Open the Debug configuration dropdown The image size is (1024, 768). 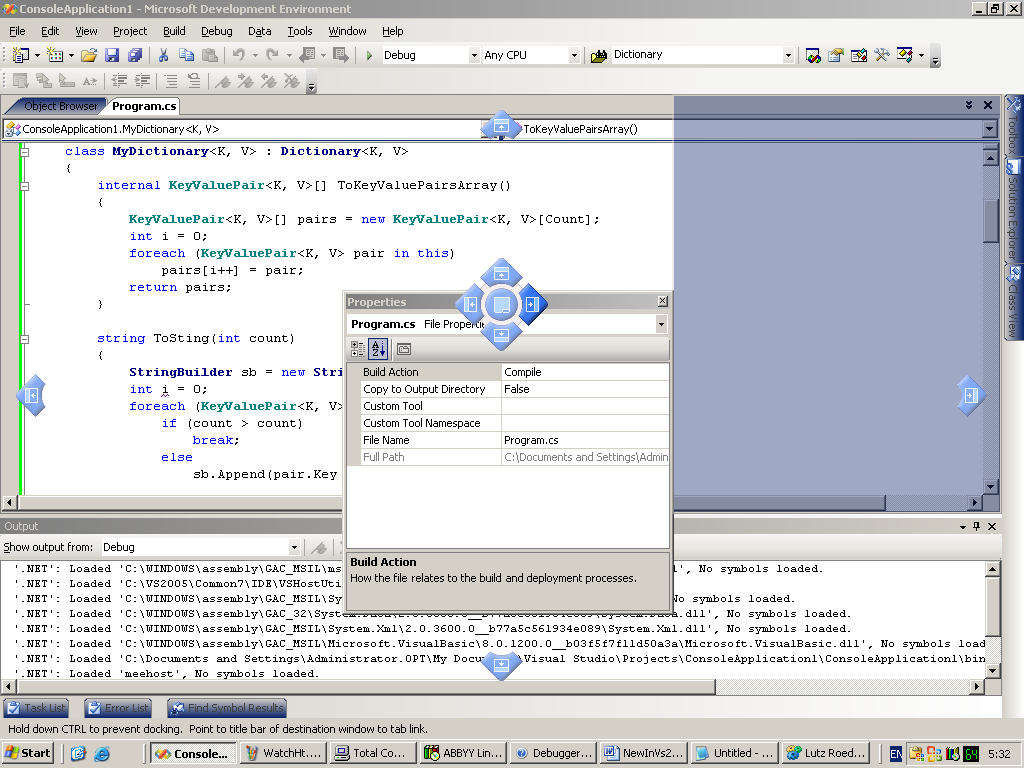coord(474,55)
